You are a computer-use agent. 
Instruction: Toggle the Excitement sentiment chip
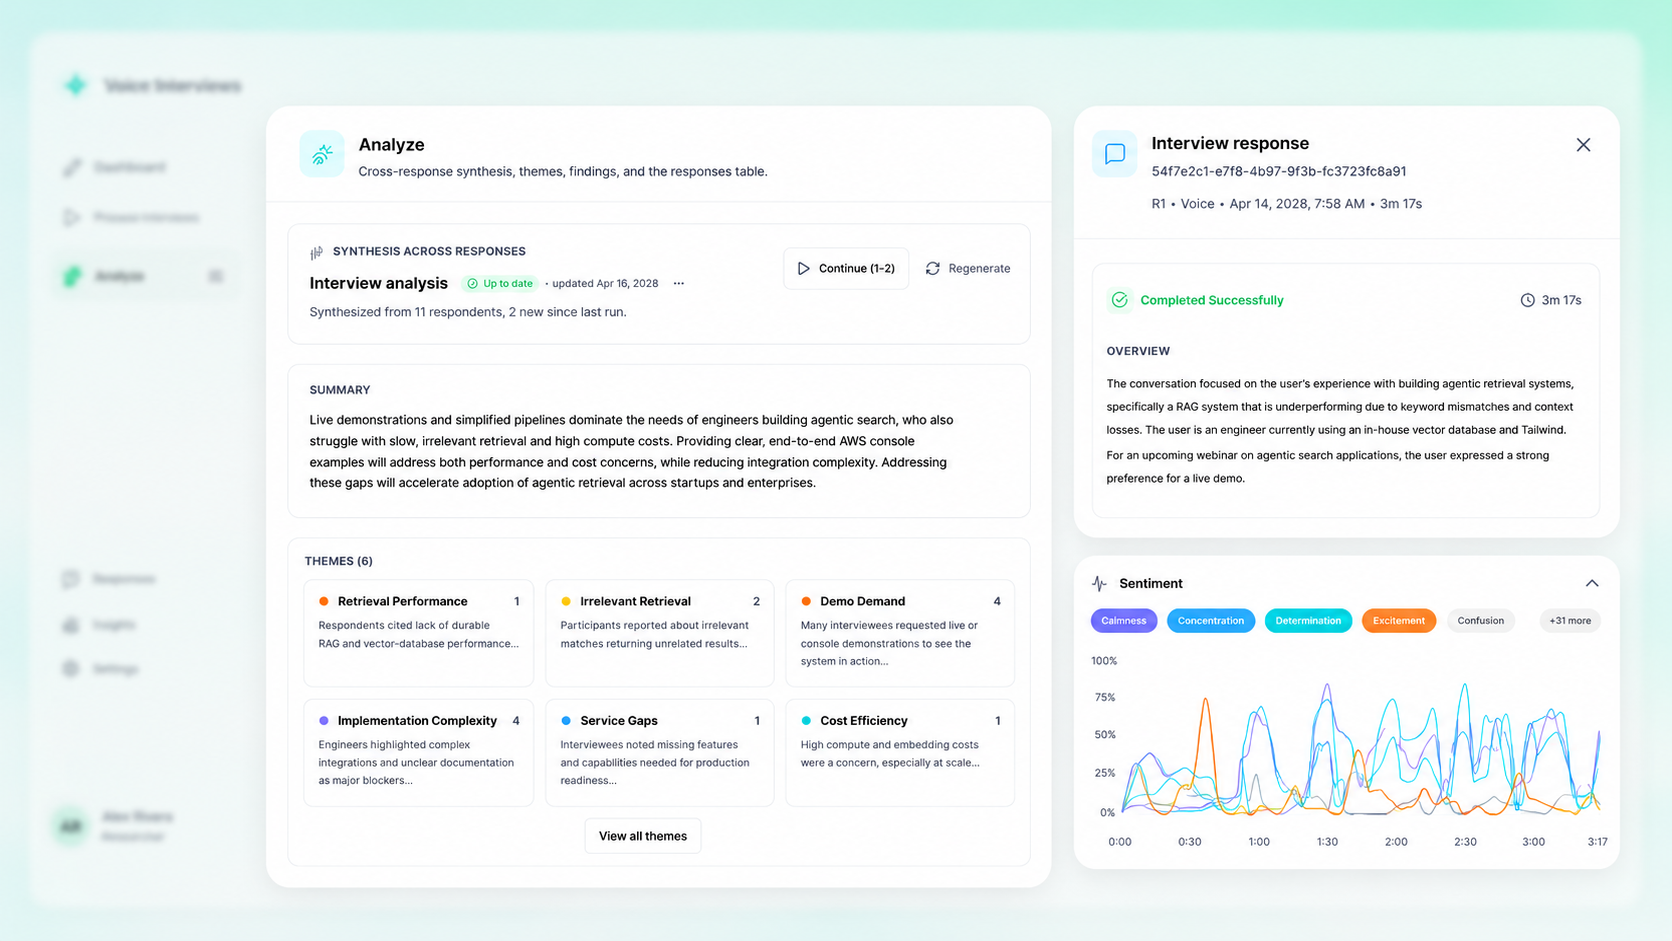click(x=1399, y=621)
